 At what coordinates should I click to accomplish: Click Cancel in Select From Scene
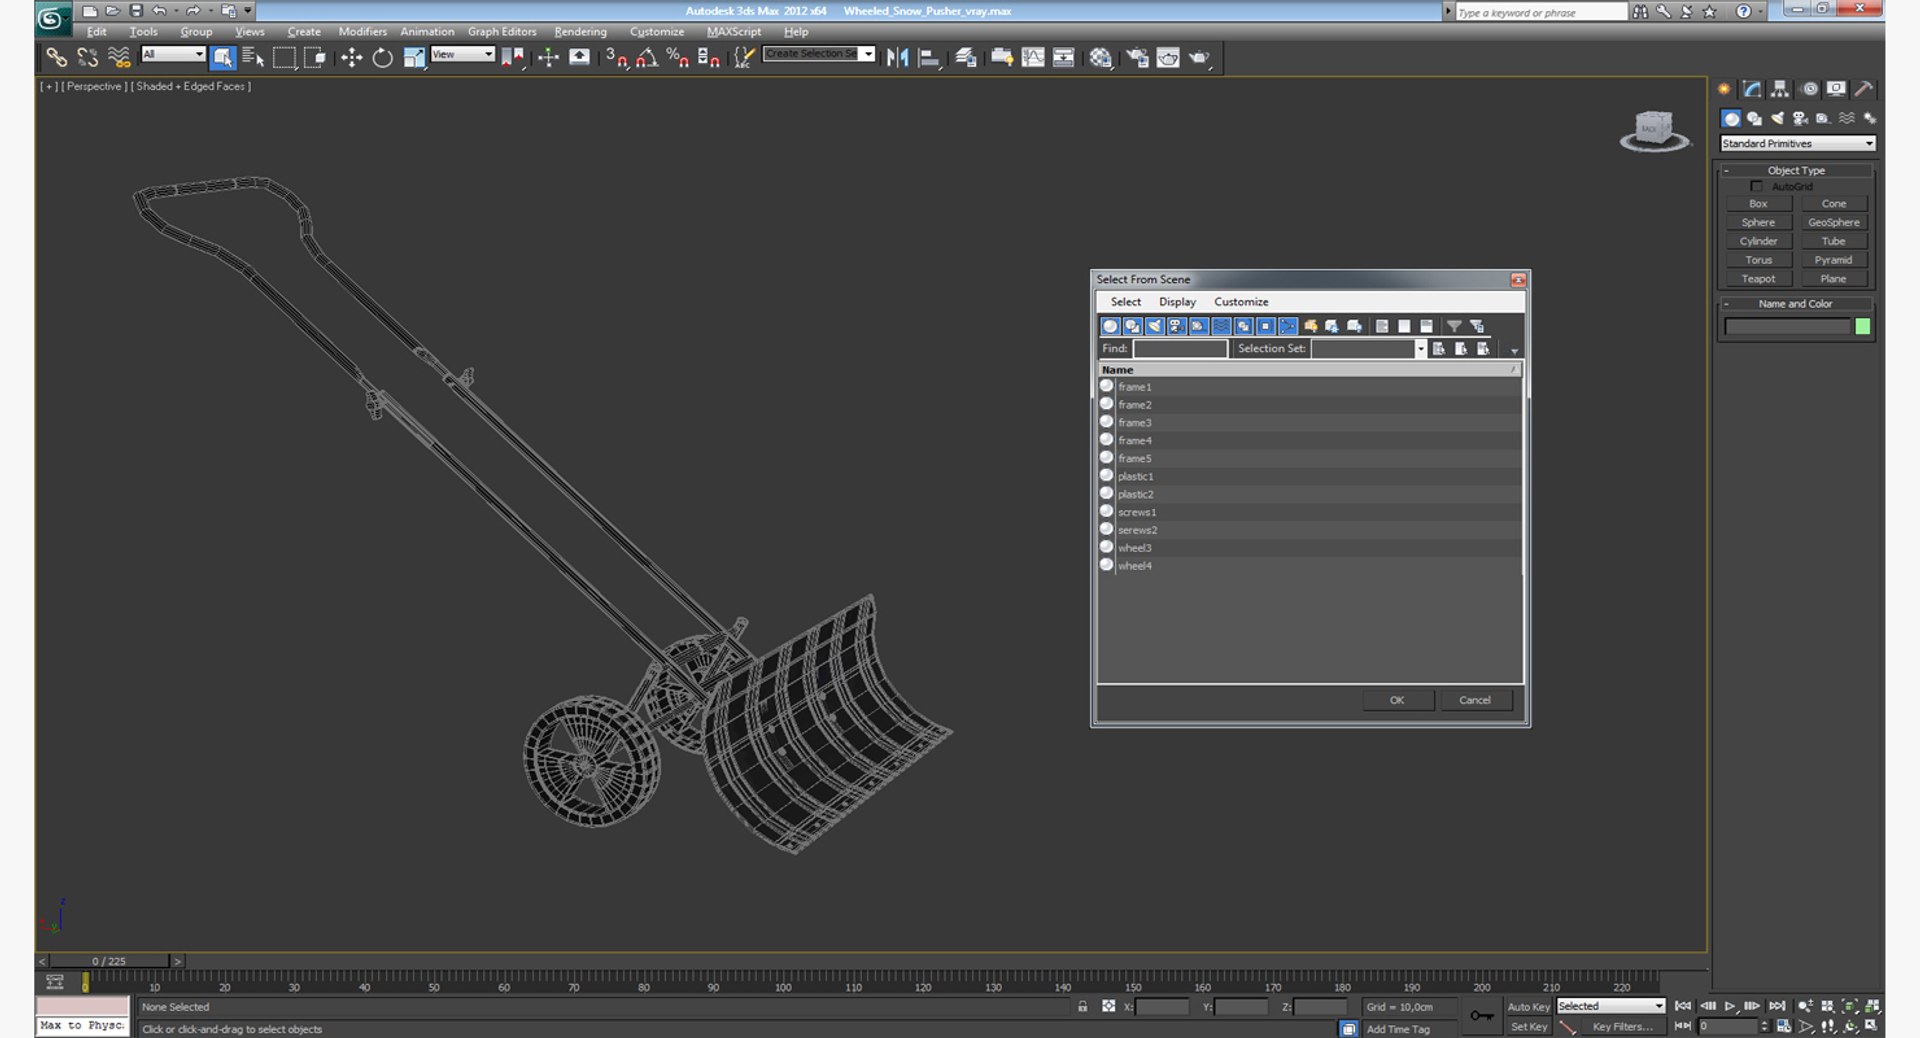click(x=1475, y=700)
